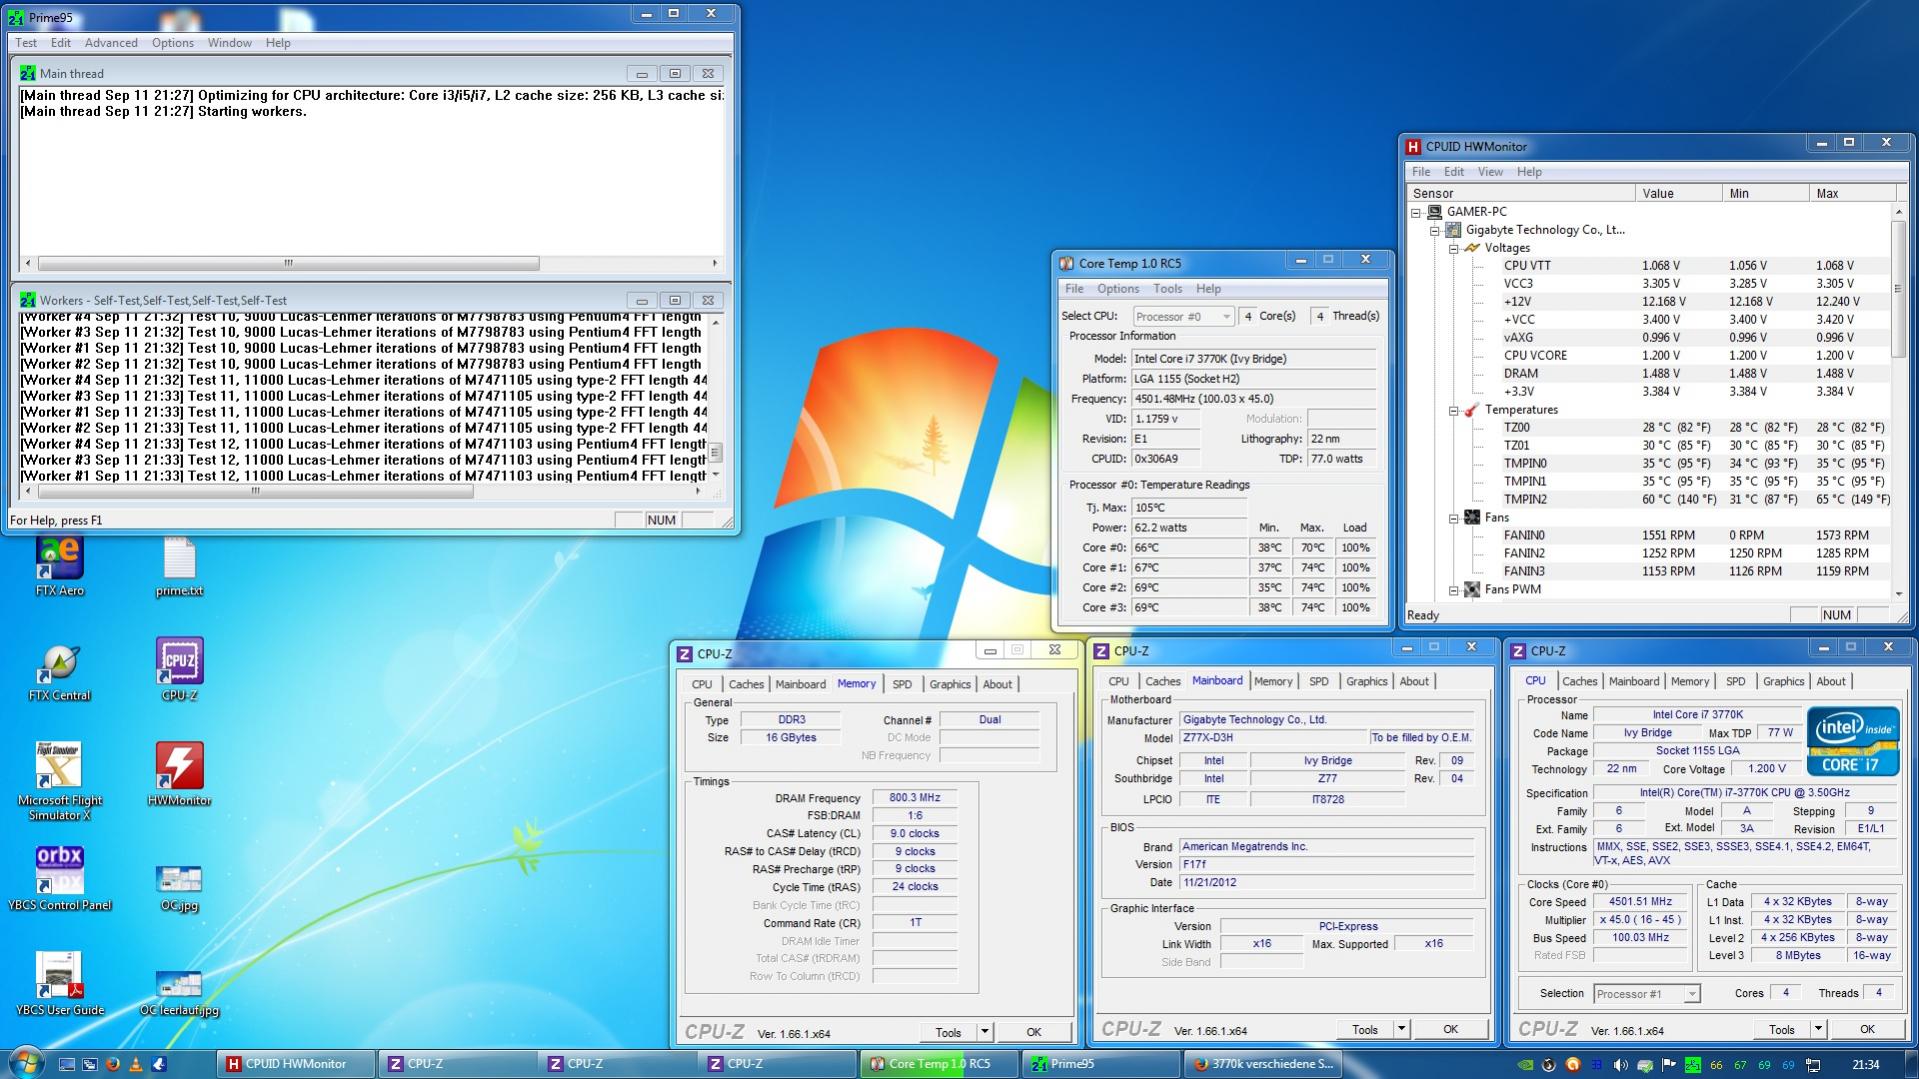Click the Tools button in CPU-Z CPU window
Image resolution: width=1919 pixels, height=1079 pixels.
tap(1782, 1029)
